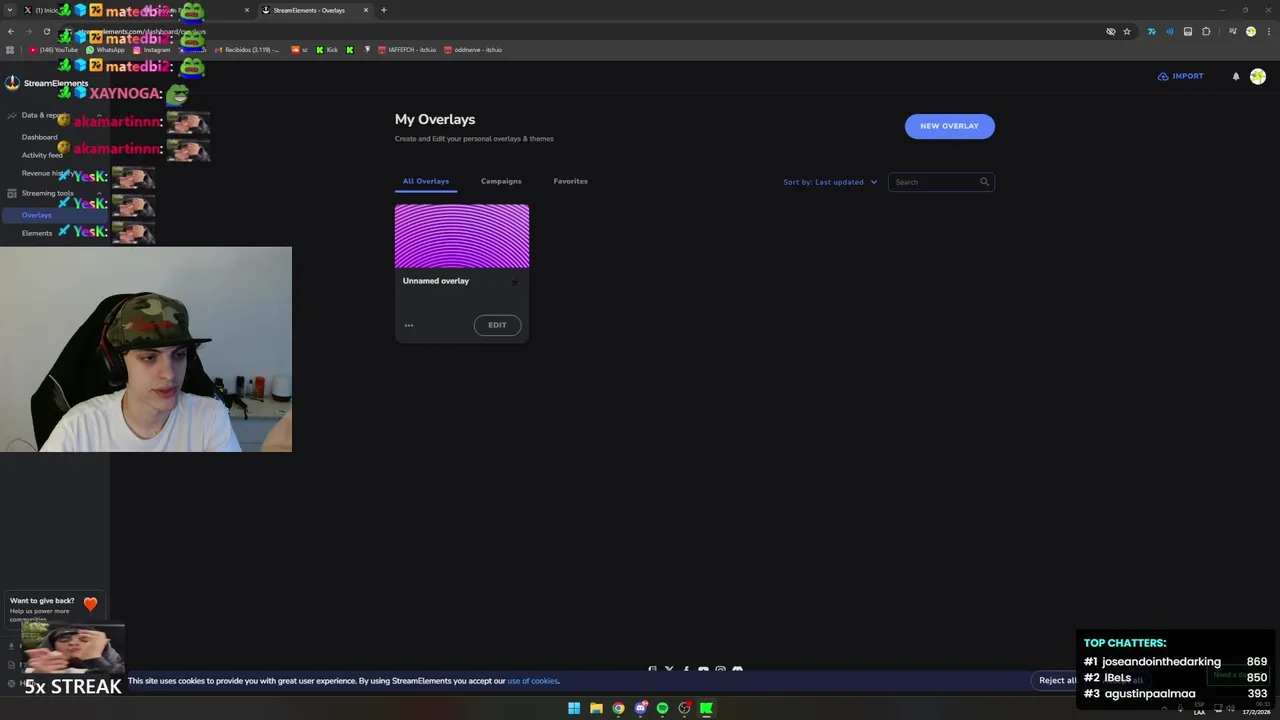Screen dimensions: 1280x720
Task: Open the oddnerve itch.io bookmark
Action: (473, 50)
